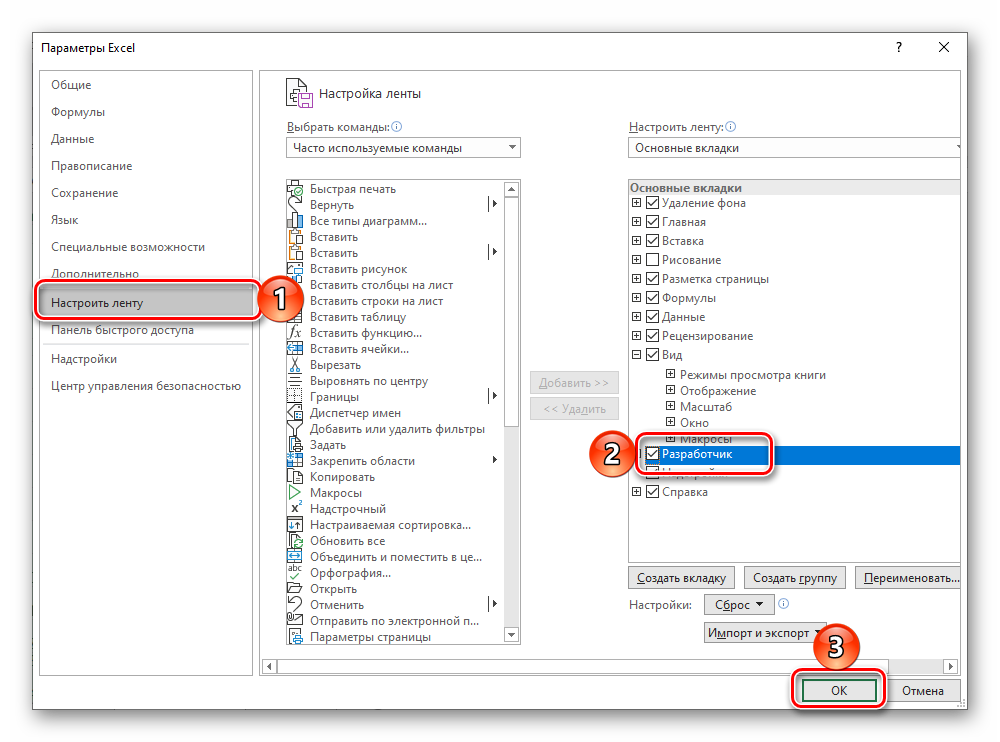Open the Общие settings category
1000x742 pixels.
[145, 85]
